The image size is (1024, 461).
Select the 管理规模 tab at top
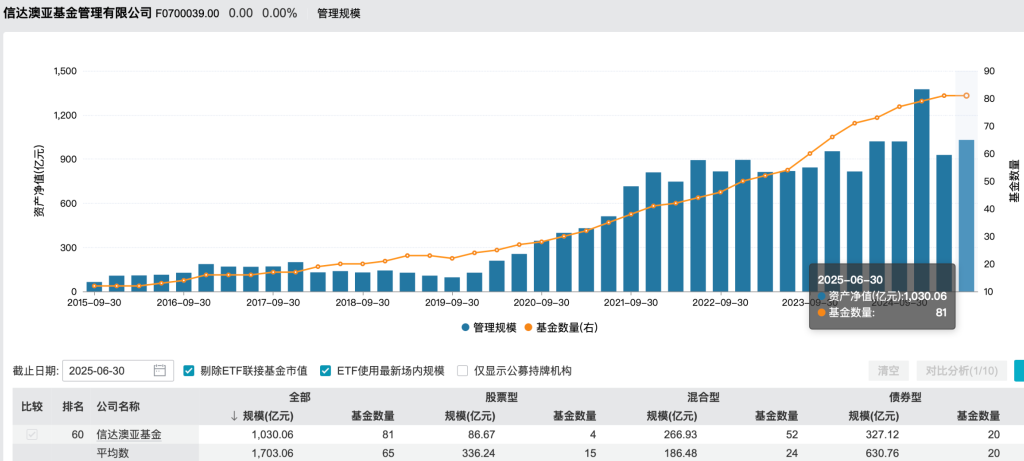pos(338,14)
